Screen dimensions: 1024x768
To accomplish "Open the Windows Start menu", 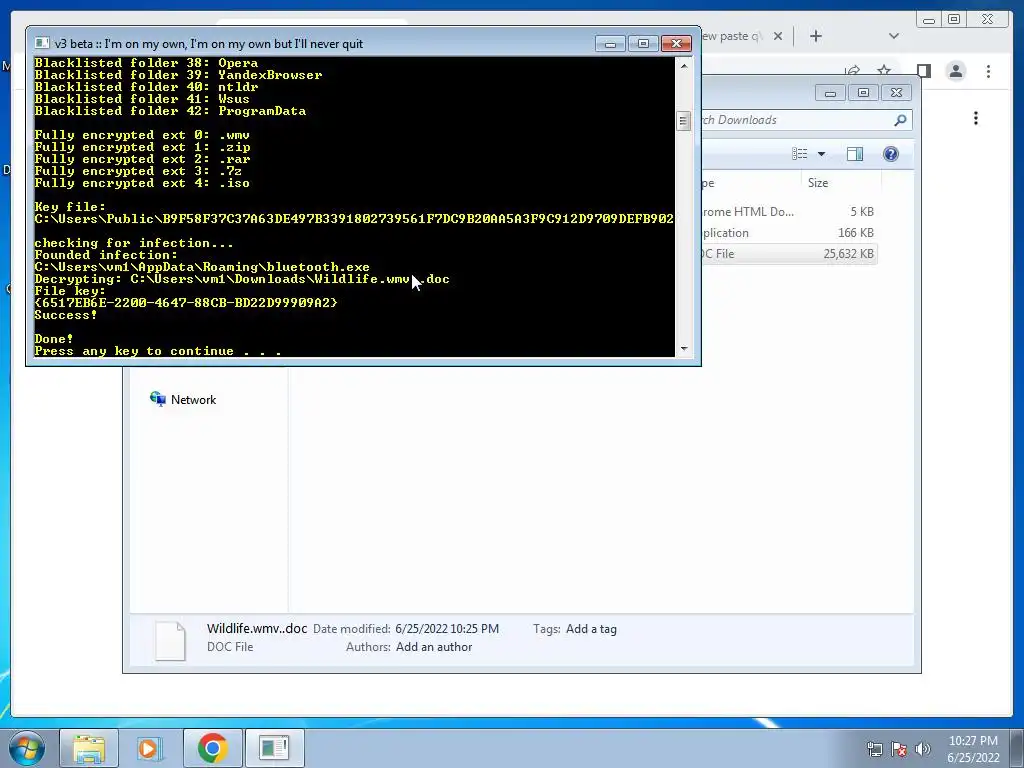I will point(27,748).
